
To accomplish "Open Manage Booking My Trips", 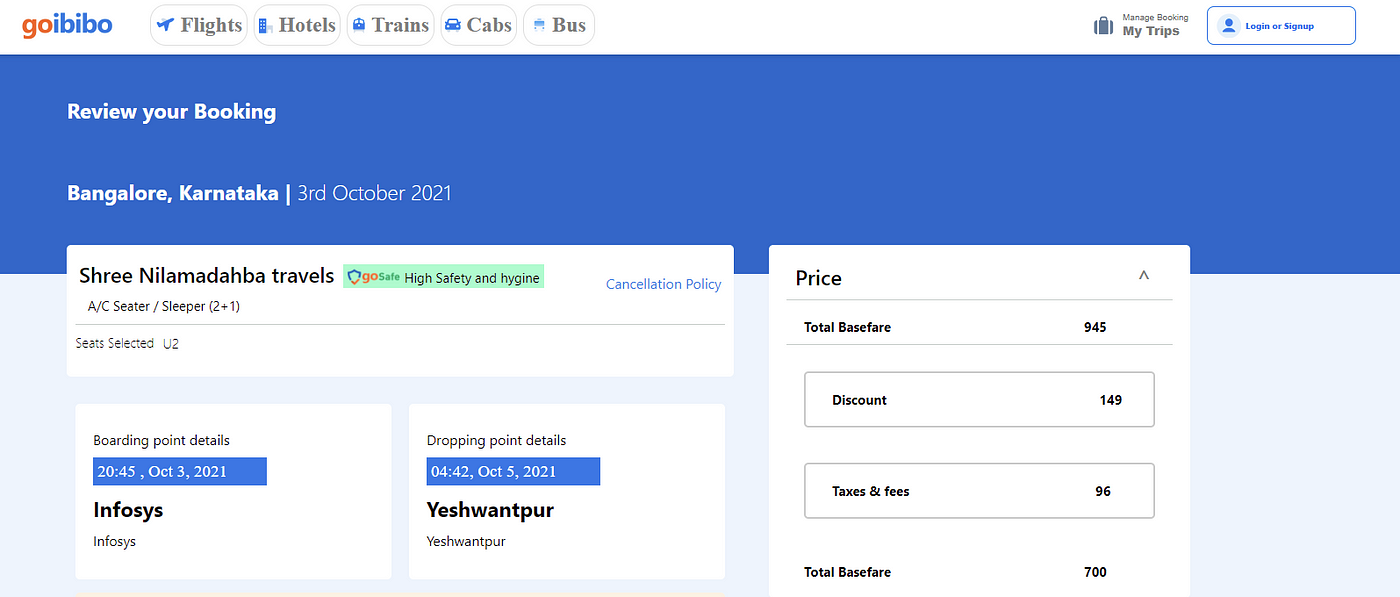I will click(x=1141, y=26).
